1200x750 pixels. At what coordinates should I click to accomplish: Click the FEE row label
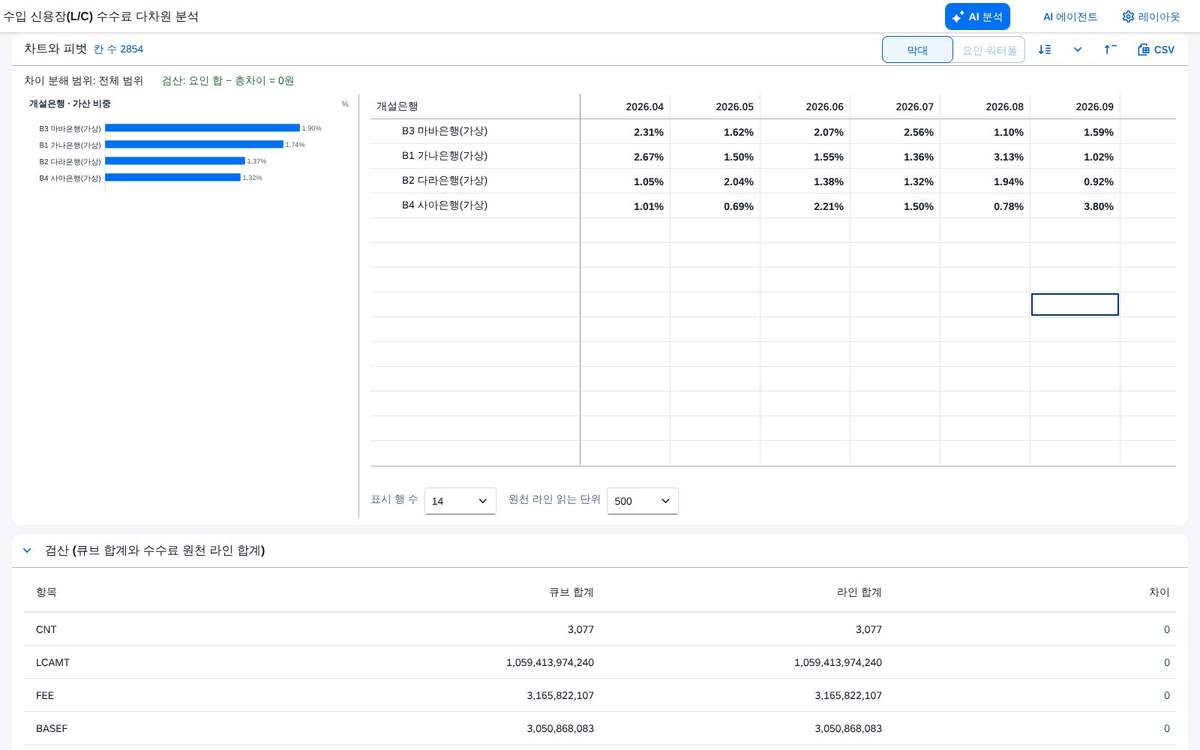(x=45, y=696)
